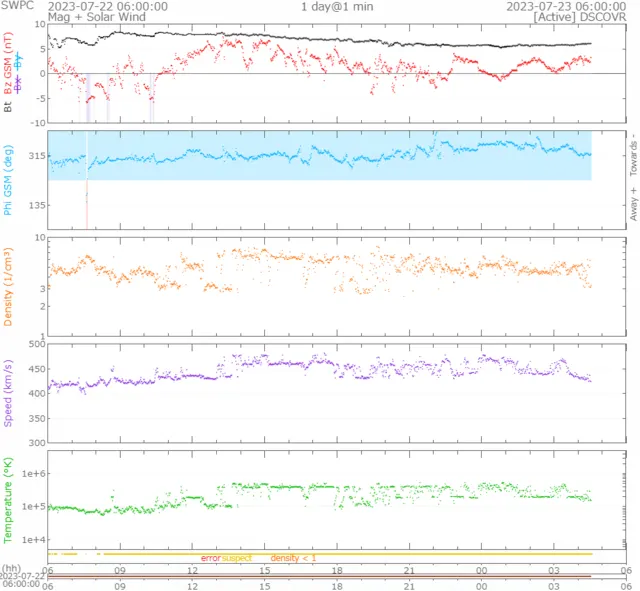Click the yellow 'suspect' flag legend
This screenshot has width=640, height=591.
pos(237,557)
